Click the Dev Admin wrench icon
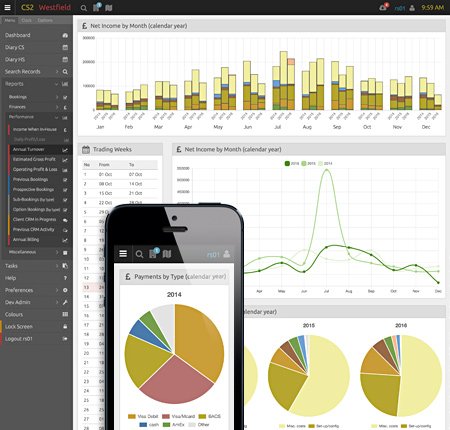Image resolution: width=450 pixels, height=430 pixels. pyautogui.click(x=65, y=302)
